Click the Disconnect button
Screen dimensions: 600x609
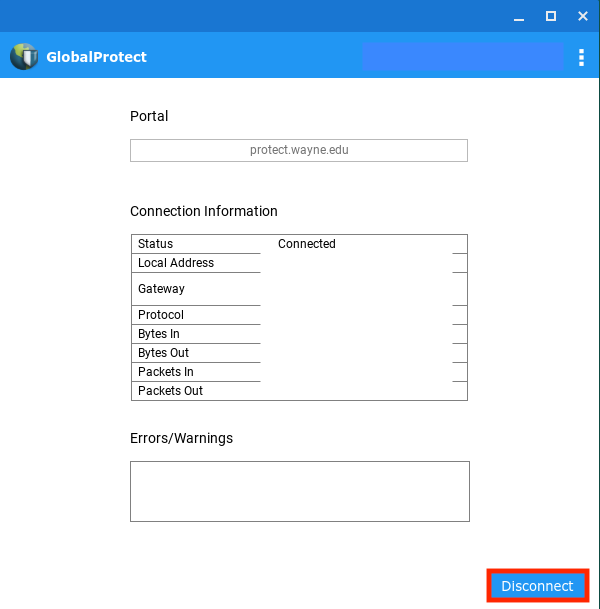538,586
